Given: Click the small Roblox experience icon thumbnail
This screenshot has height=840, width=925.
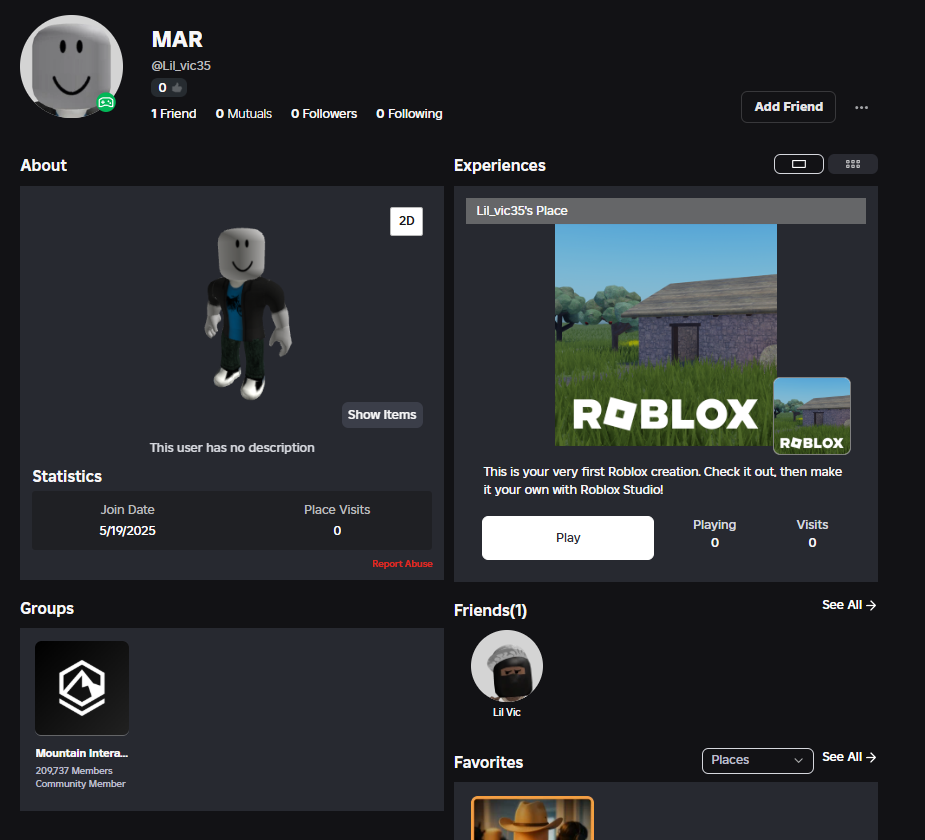Looking at the screenshot, I should click(812, 416).
